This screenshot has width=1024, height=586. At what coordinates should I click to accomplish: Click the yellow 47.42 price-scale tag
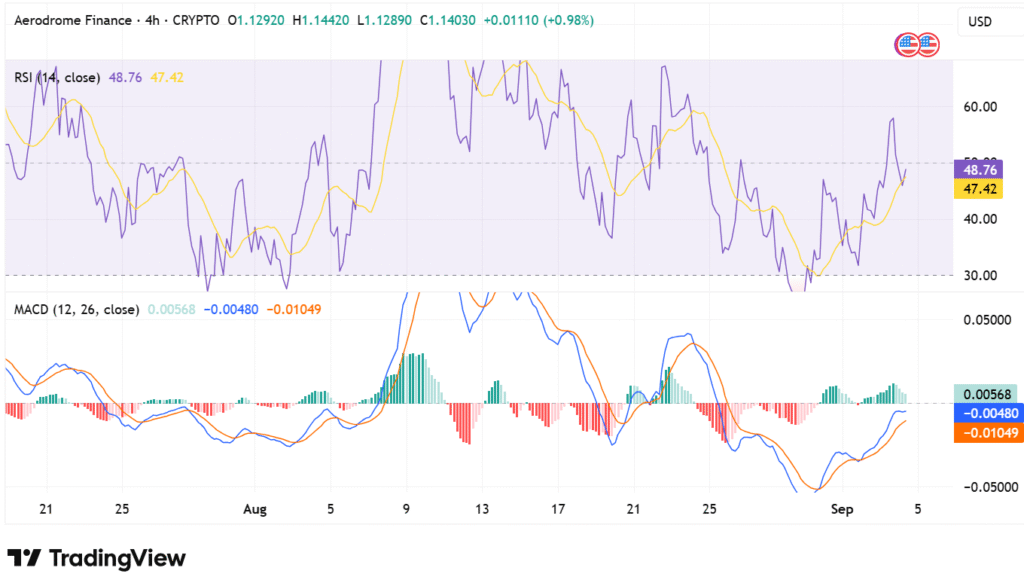[x=978, y=189]
